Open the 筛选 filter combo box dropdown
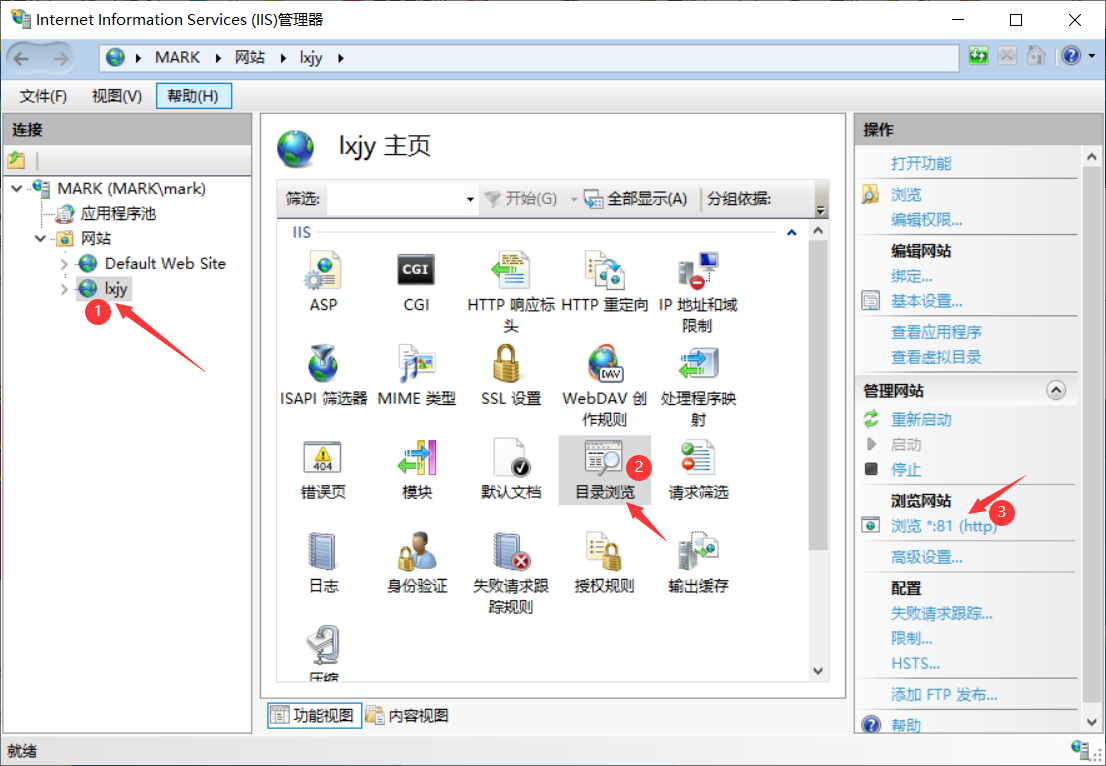1106x766 pixels. (x=470, y=200)
